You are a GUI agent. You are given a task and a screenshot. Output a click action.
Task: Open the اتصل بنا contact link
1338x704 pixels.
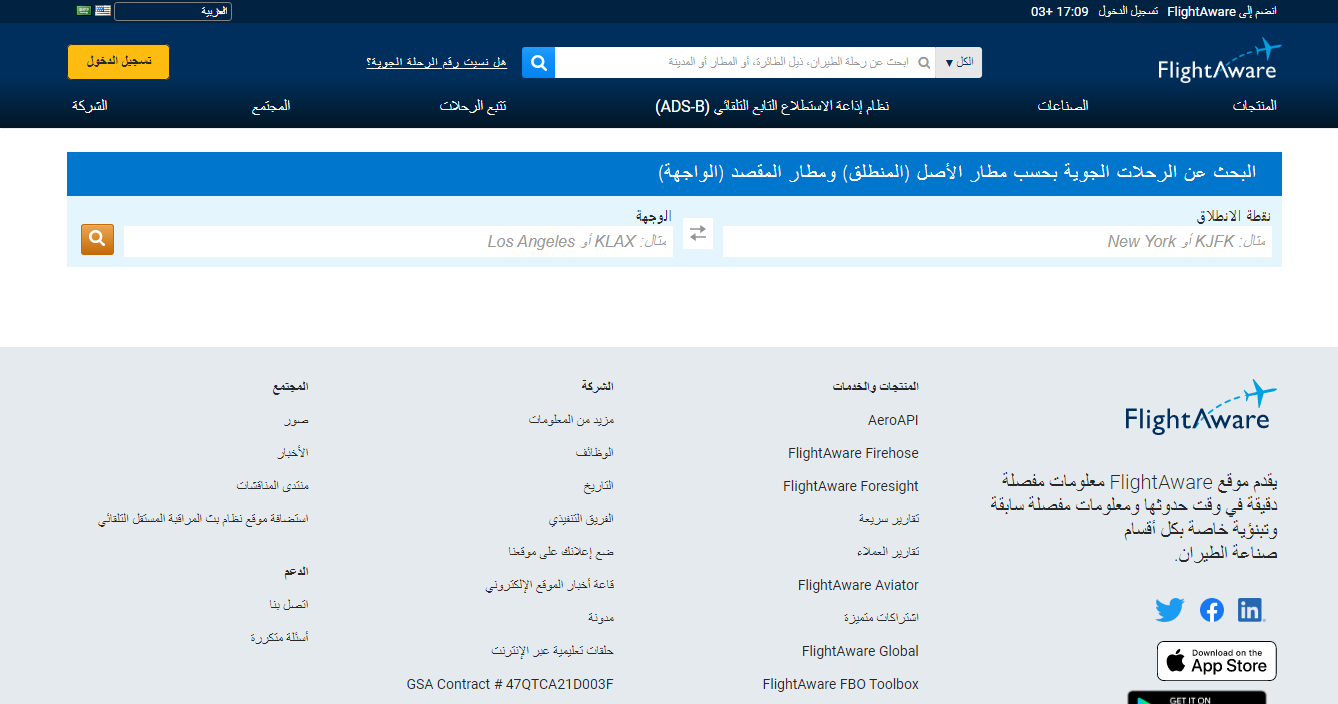pos(288,605)
